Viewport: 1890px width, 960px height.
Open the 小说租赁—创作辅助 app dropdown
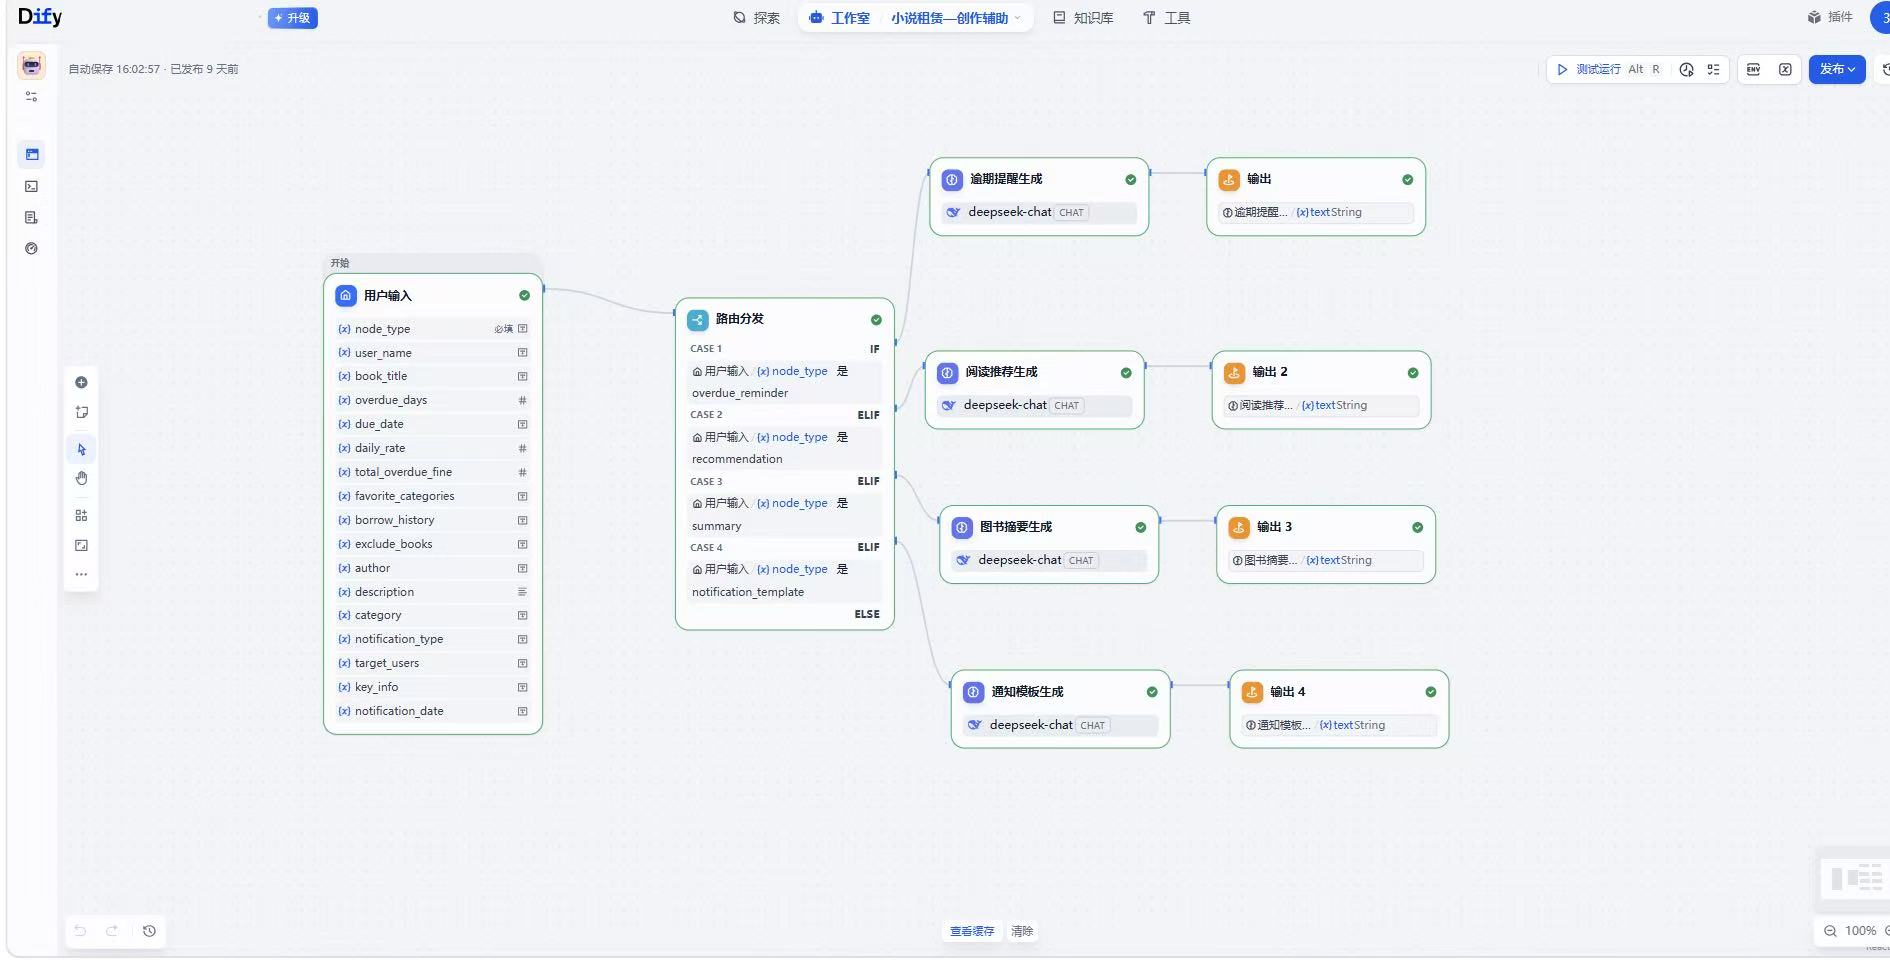pyautogui.click(x=956, y=18)
